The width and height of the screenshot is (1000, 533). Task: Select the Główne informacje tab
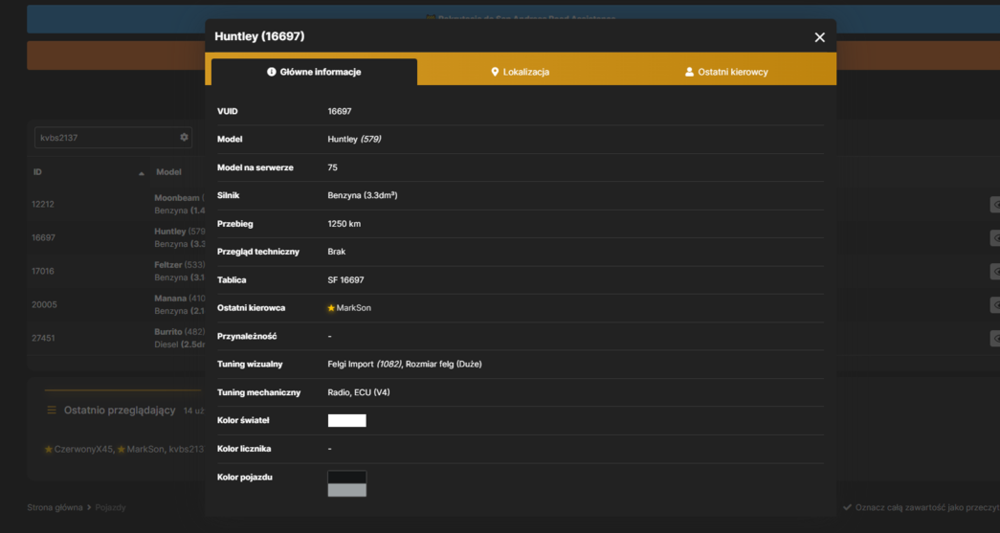click(314, 72)
